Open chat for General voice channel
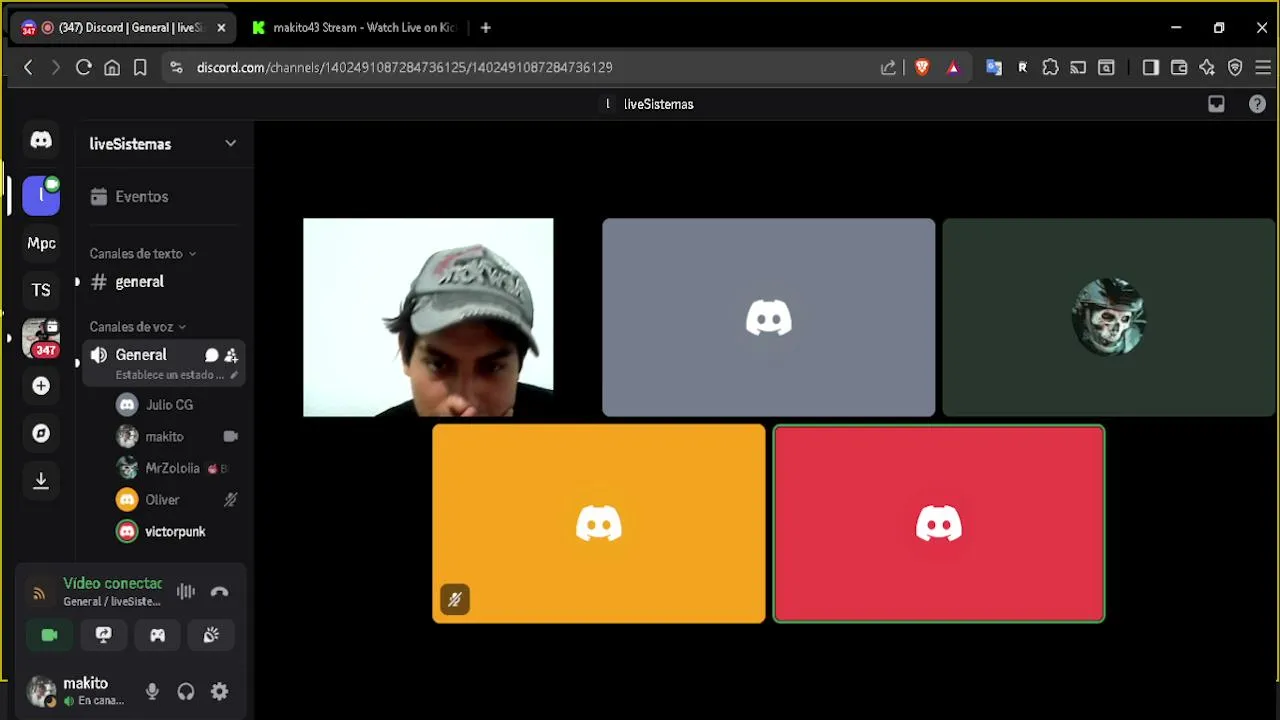 tap(212, 355)
